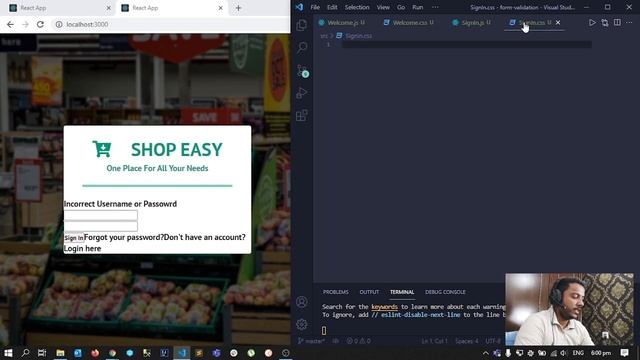Viewport: 640px width, 360px height.
Task: Open Chrome from the taskbar
Action: coord(113,353)
